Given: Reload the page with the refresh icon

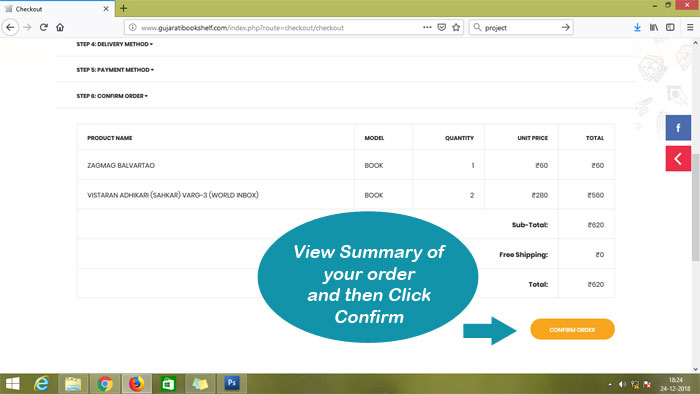Looking at the screenshot, I should [43, 27].
